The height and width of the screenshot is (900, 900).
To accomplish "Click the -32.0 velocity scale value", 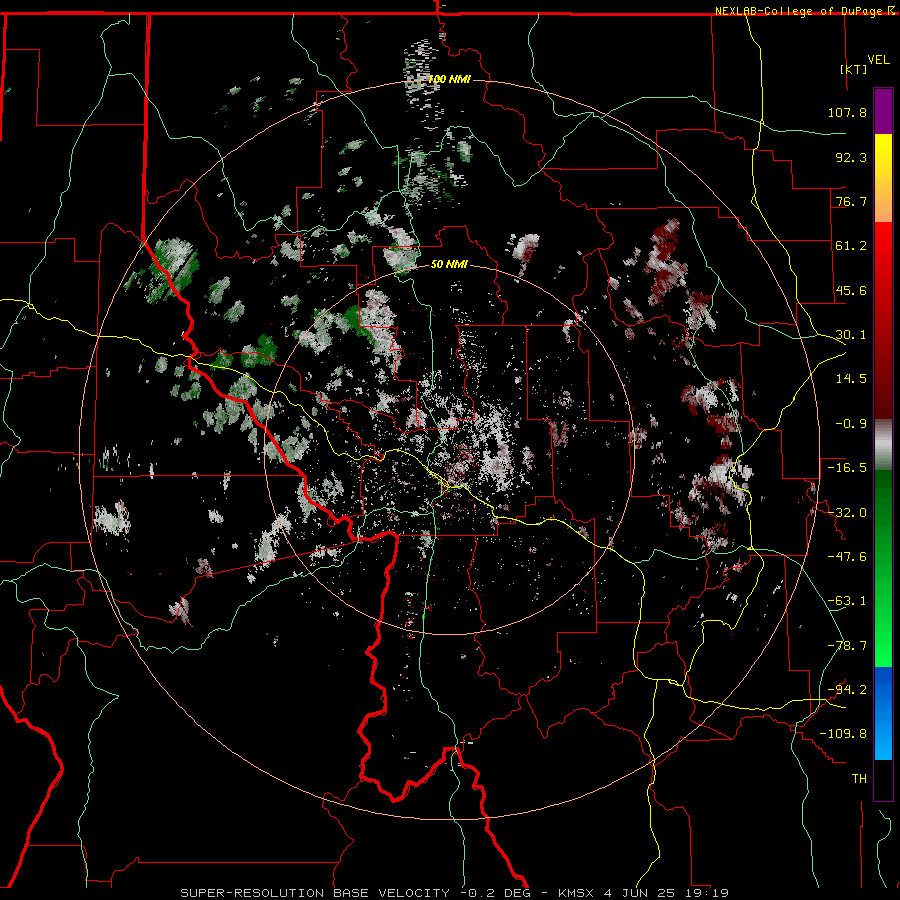I will pyautogui.click(x=847, y=513).
